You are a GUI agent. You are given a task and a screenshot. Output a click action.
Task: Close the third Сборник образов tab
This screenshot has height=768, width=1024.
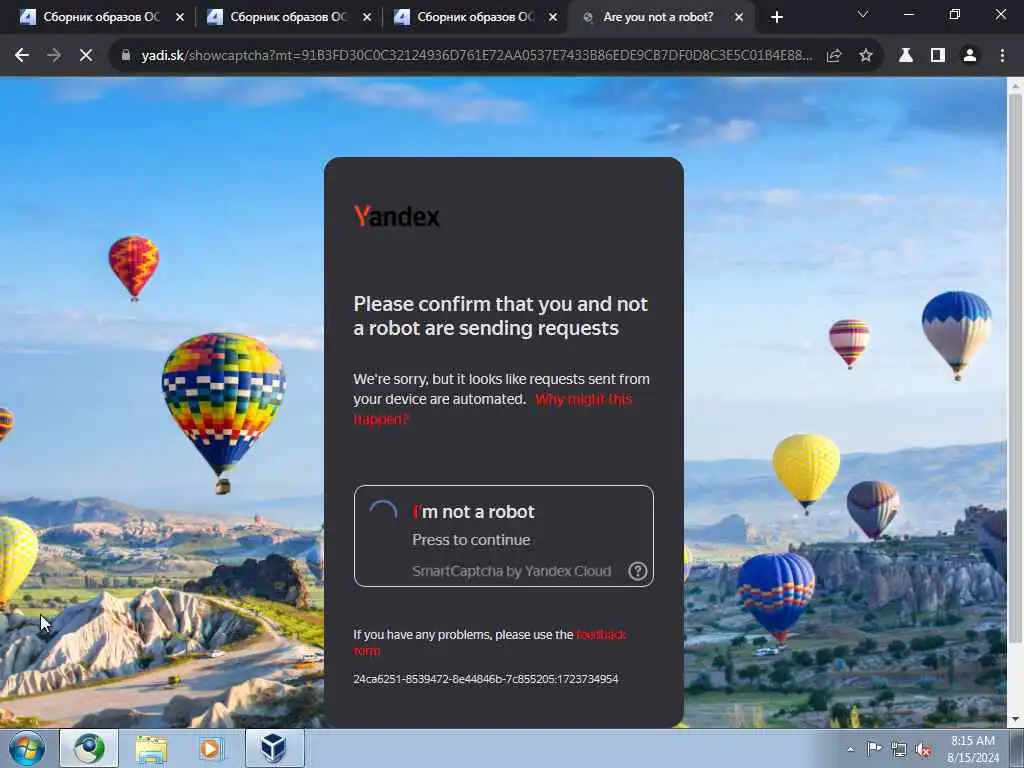pyautogui.click(x=553, y=17)
